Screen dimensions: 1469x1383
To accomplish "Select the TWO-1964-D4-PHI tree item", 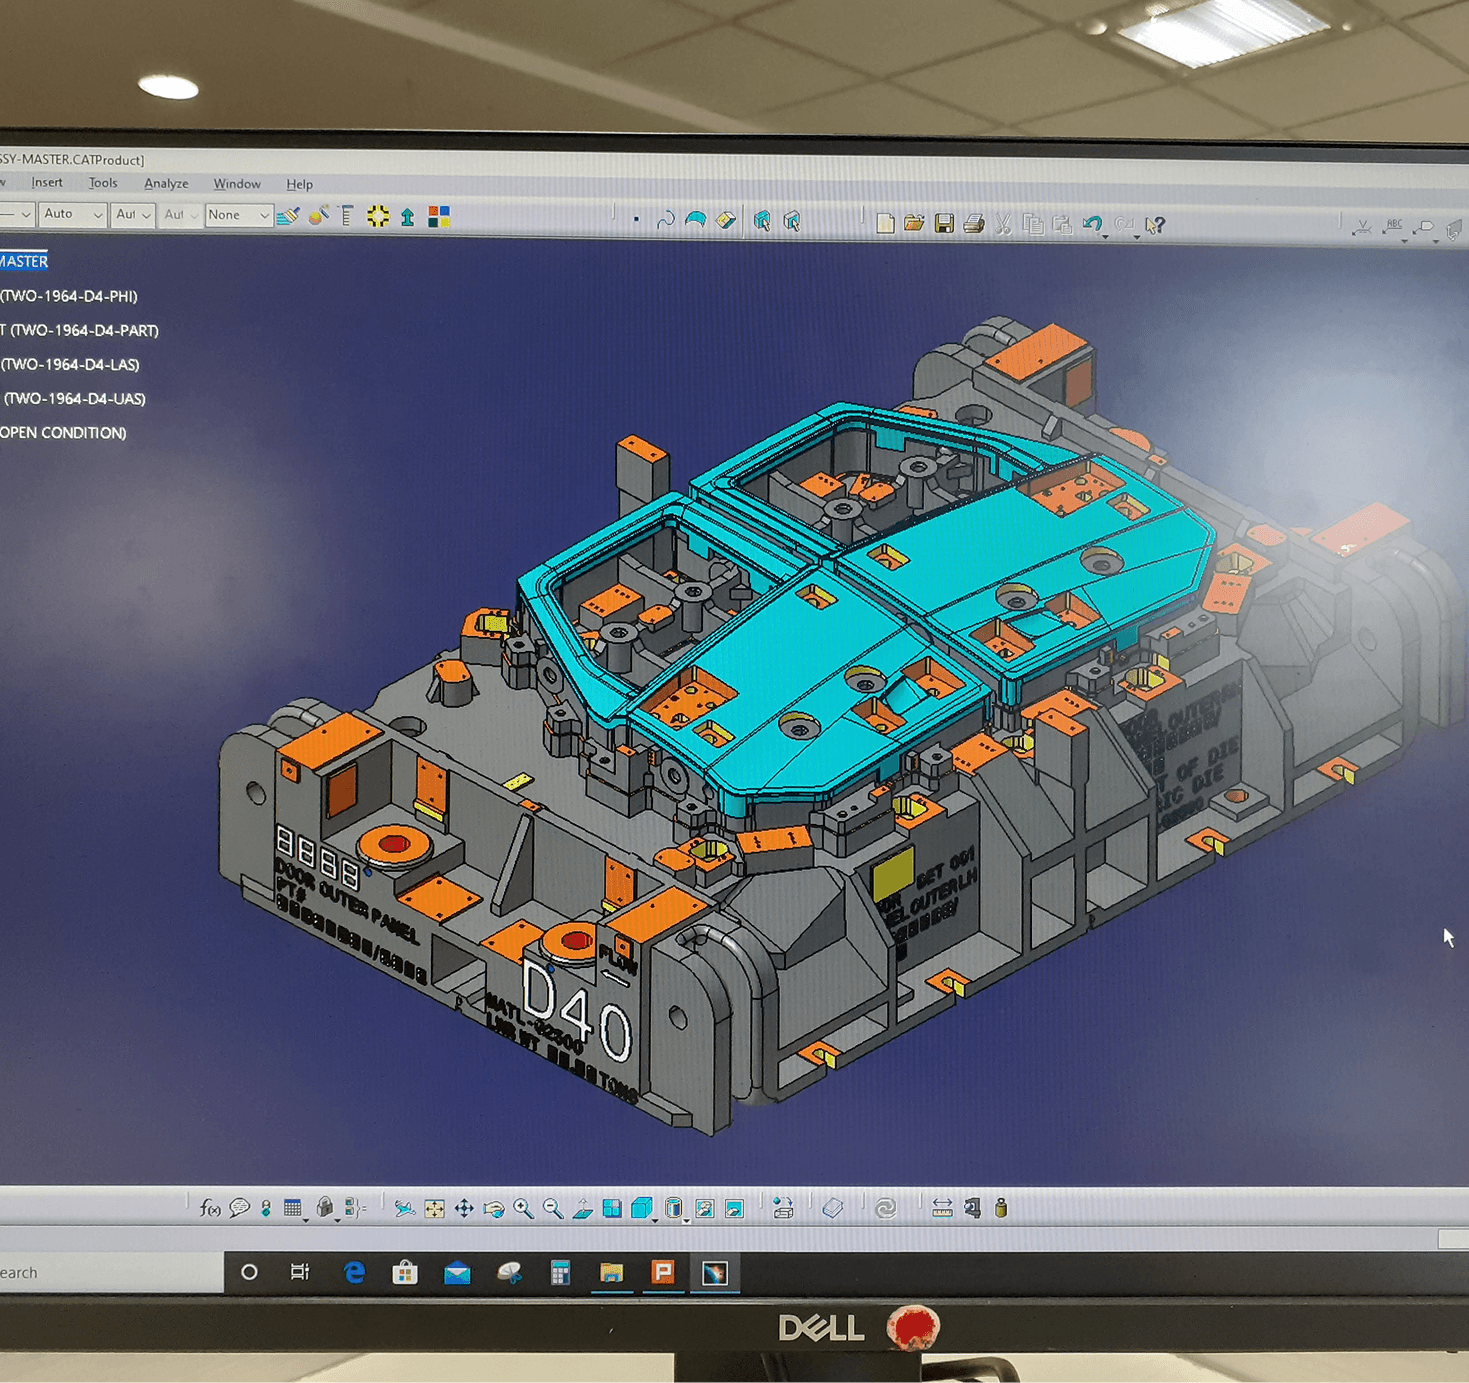I will click(69, 296).
